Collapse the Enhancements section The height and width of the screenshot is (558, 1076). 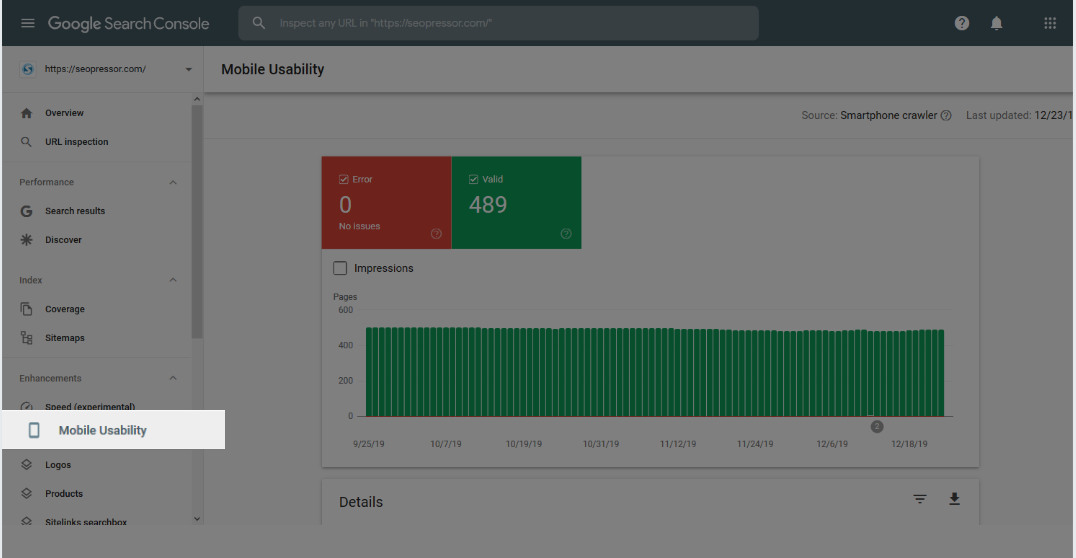(173, 378)
